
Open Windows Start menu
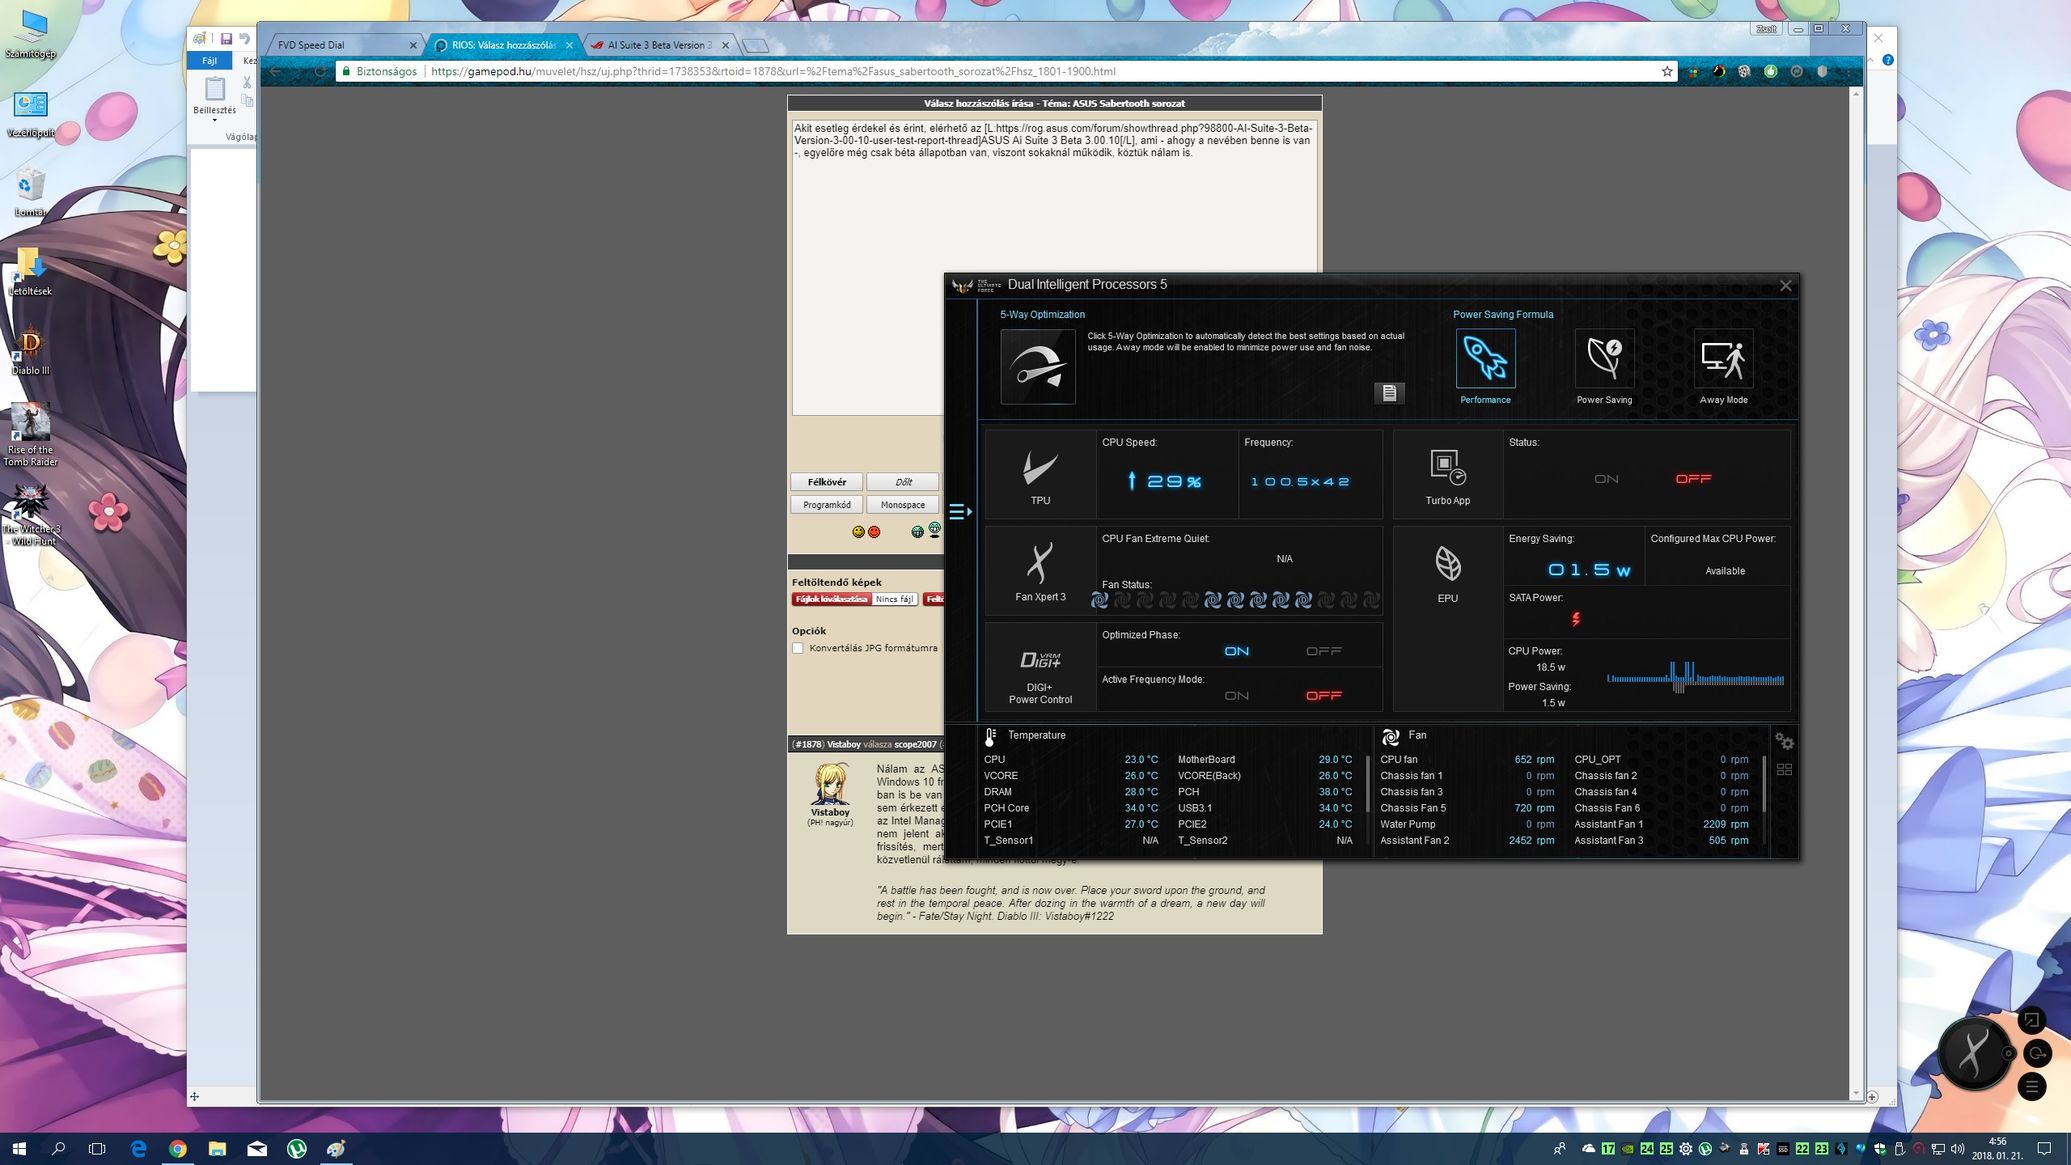point(18,1149)
